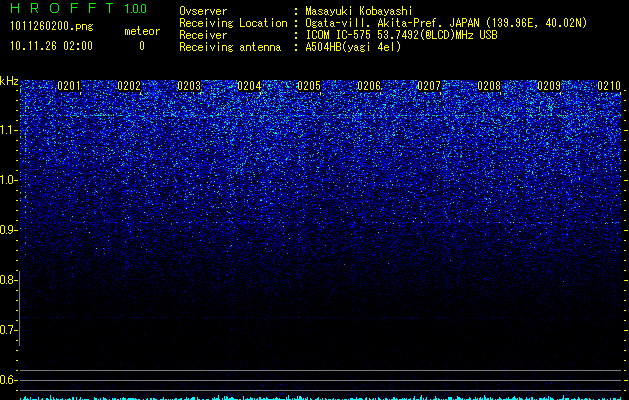This screenshot has height=400, width=629.
Task: Click the Receiving Location label
Action: pos(233,23)
